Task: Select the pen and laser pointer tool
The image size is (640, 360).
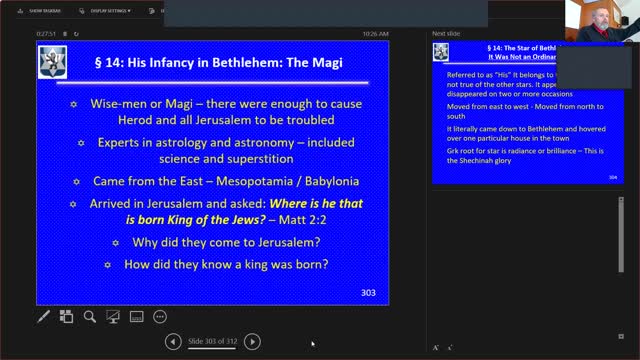Action: [x=43, y=317]
